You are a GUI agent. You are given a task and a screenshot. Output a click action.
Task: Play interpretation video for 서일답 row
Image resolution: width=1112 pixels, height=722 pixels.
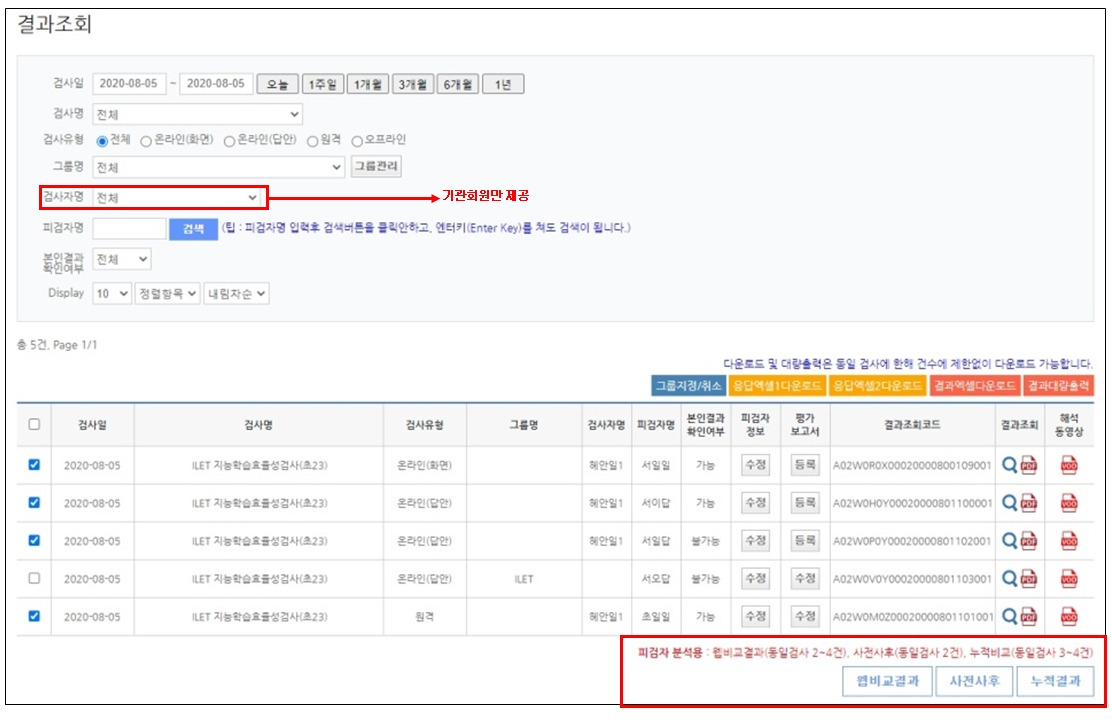pos(1069,541)
